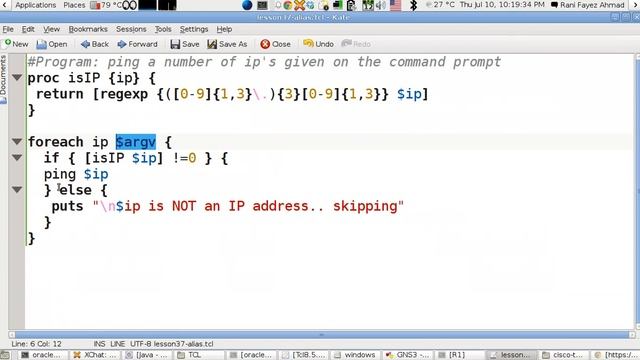Open the View menu

[x=51, y=29]
